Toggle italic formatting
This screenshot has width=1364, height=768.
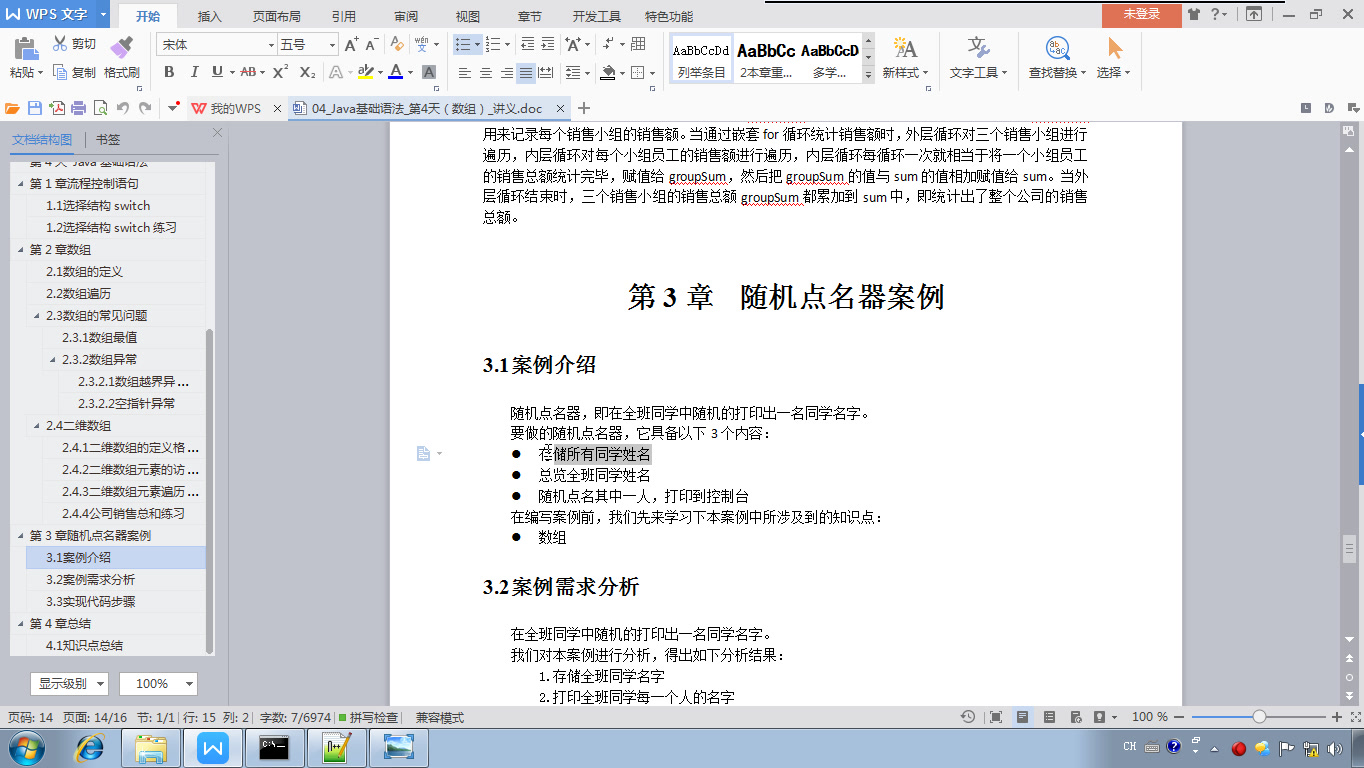(x=193, y=72)
